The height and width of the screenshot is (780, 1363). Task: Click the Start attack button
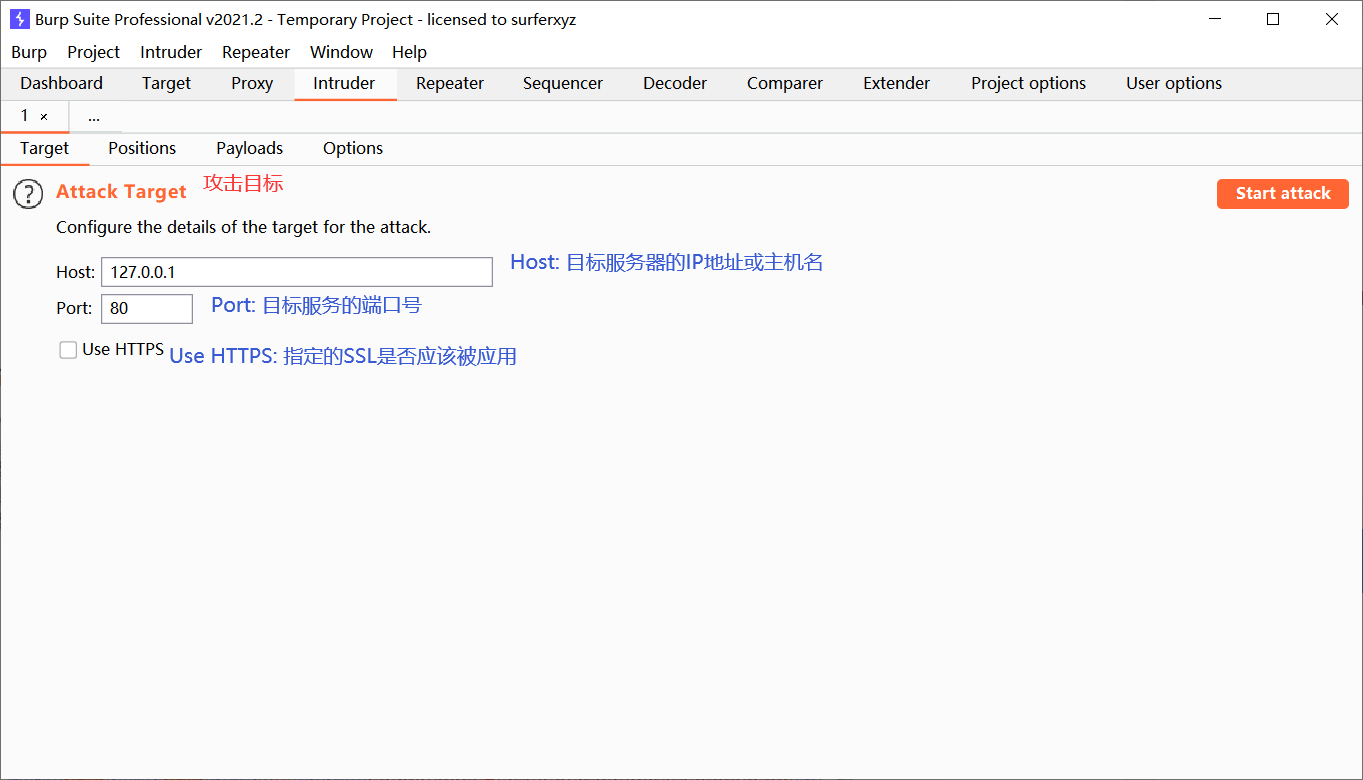(1283, 194)
